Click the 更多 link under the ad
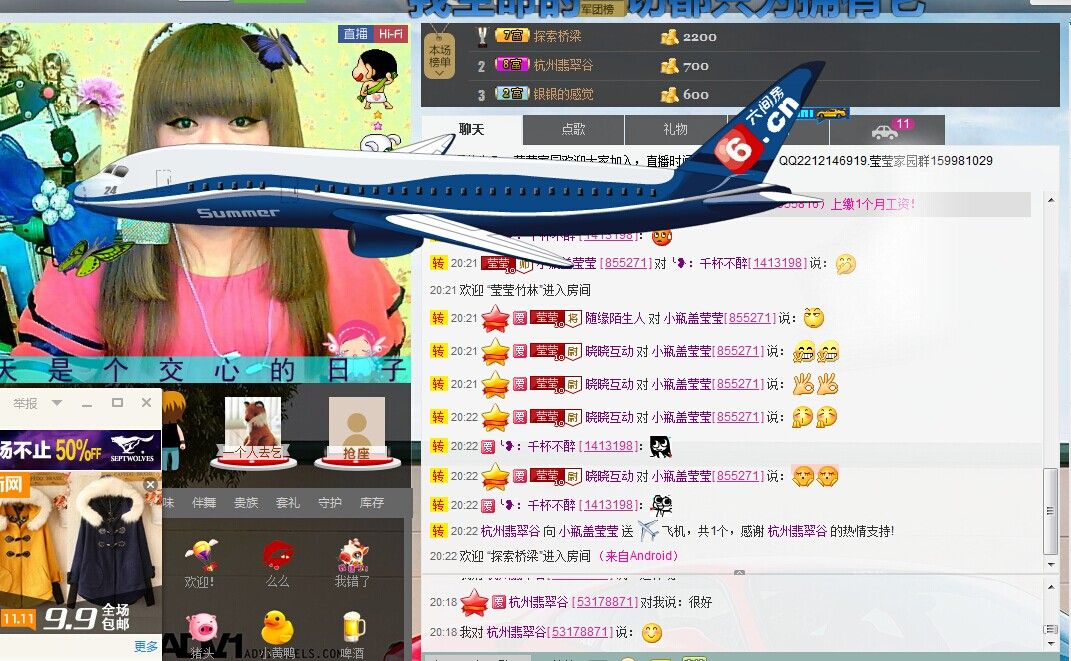 (145, 646)
